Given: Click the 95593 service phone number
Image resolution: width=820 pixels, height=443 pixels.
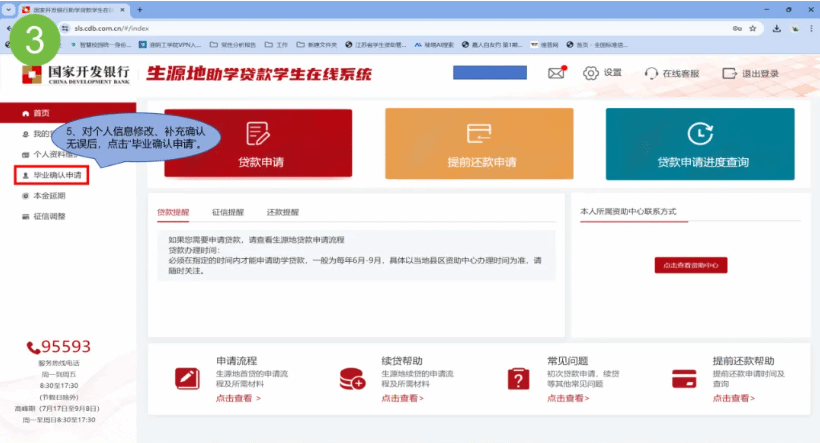Looking at the screenshot, I should pos(59,346).
